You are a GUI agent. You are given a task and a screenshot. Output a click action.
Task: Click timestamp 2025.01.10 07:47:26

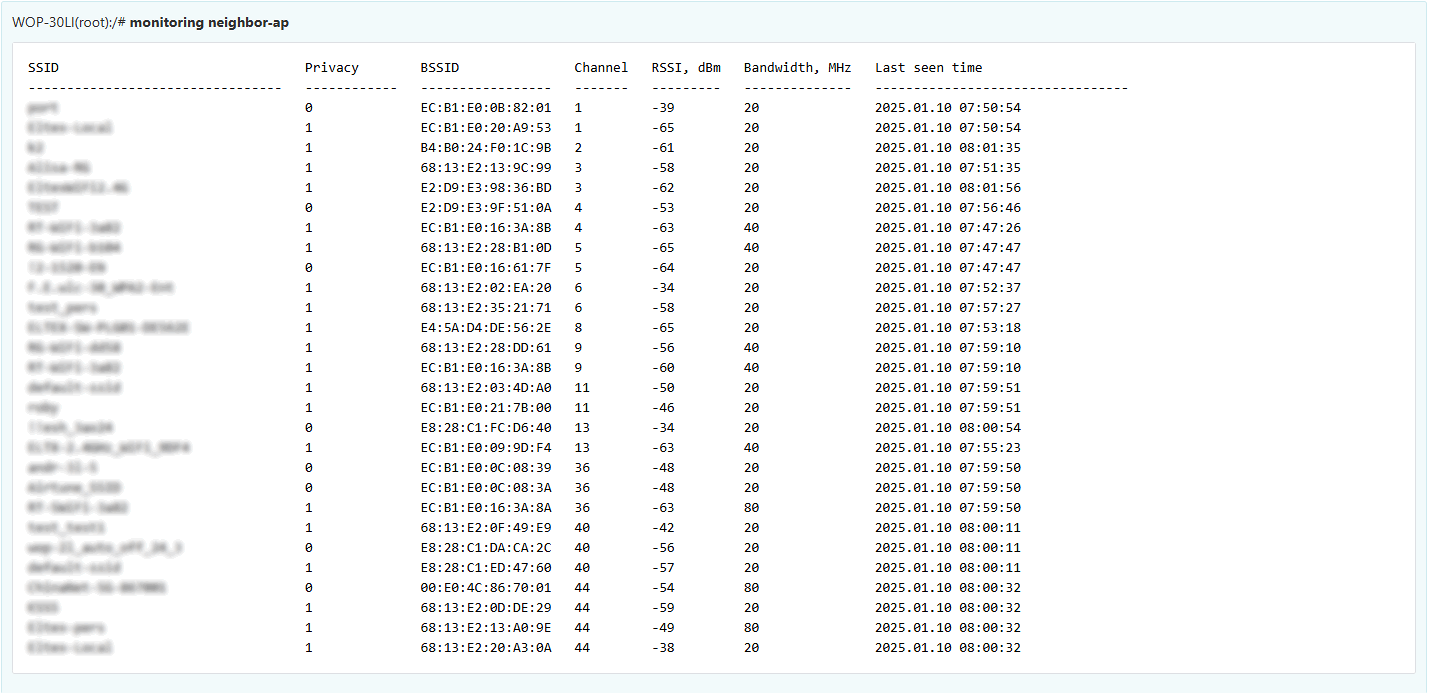pyautogui.click(x=948, y=228)
